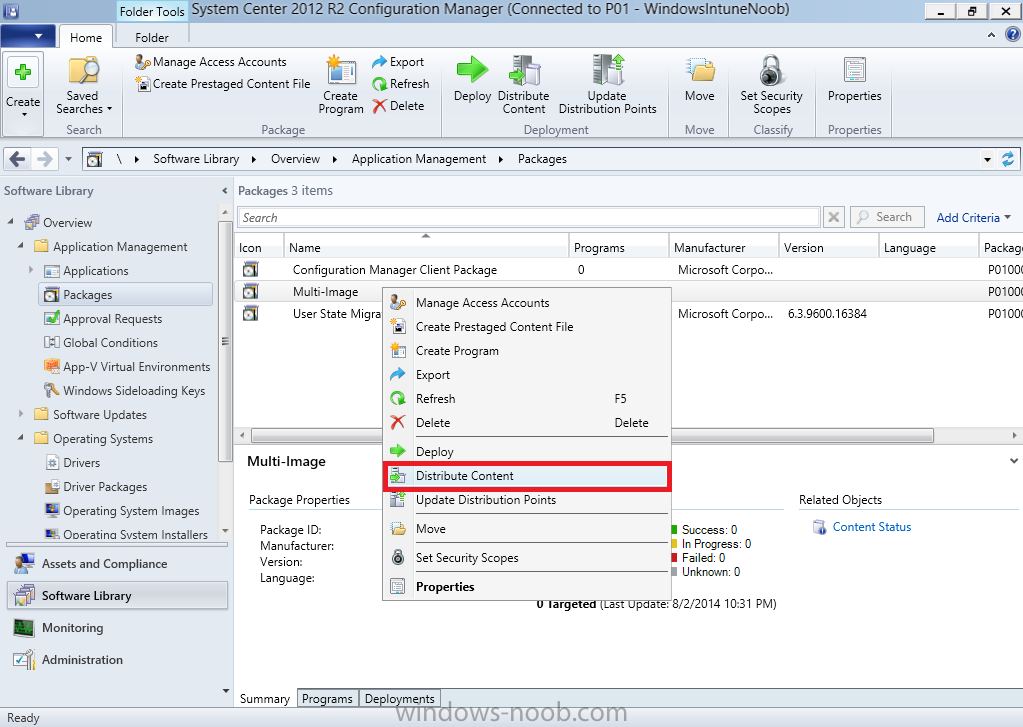Open the Content Status link
The height and width of the screenshot is (727, 1023).
pyautogui.click(x=872, y=527)
